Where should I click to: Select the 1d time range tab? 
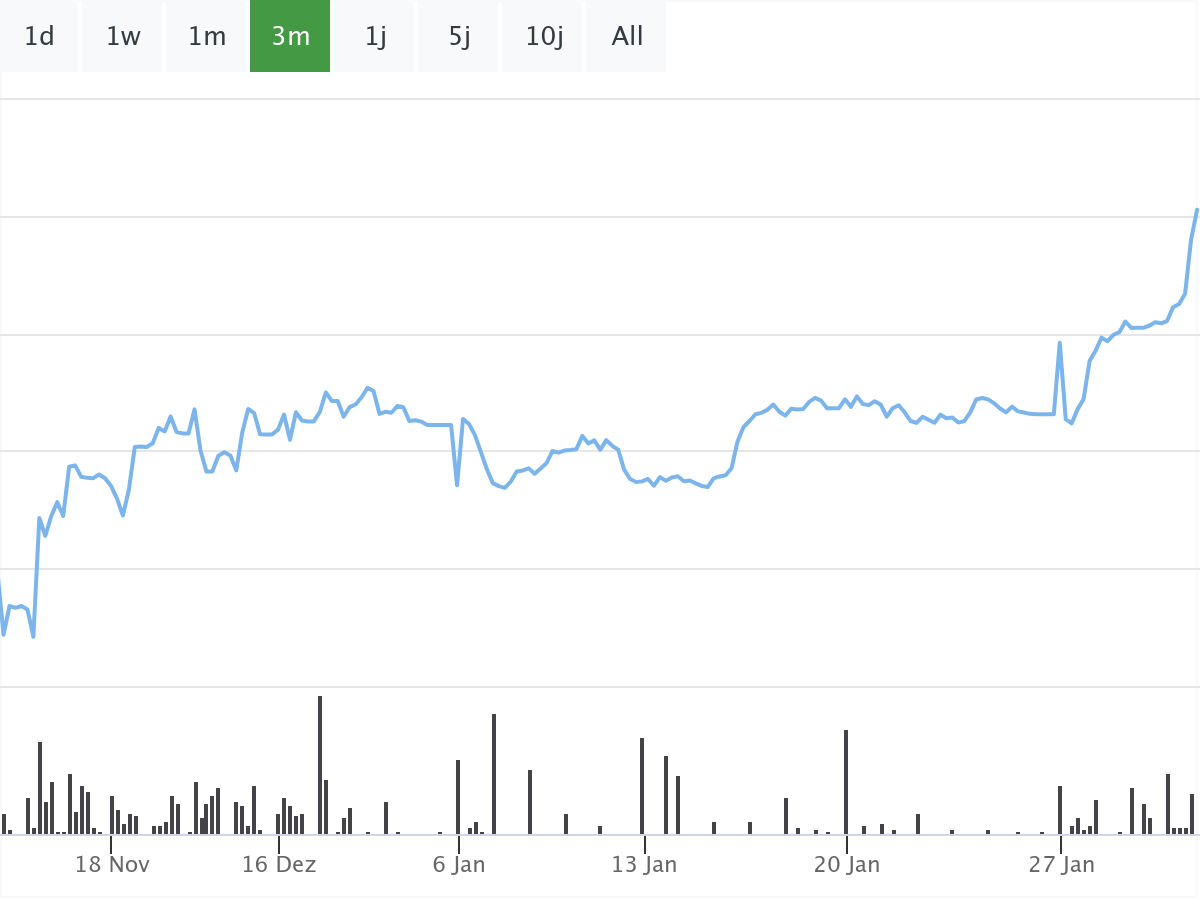pos(39,37)
